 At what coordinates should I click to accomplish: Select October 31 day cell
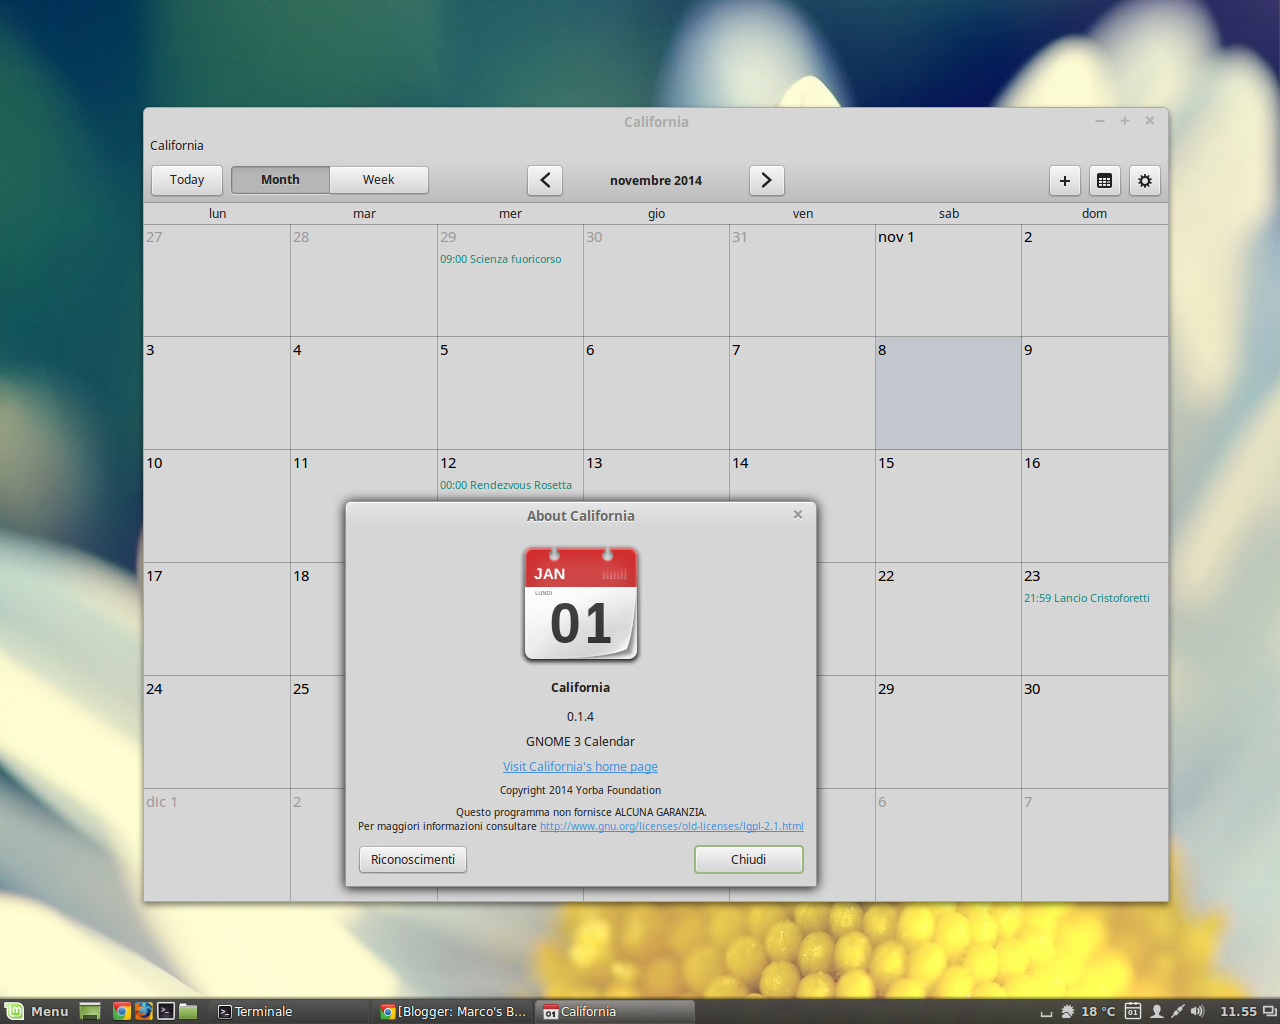pos(802,280)
